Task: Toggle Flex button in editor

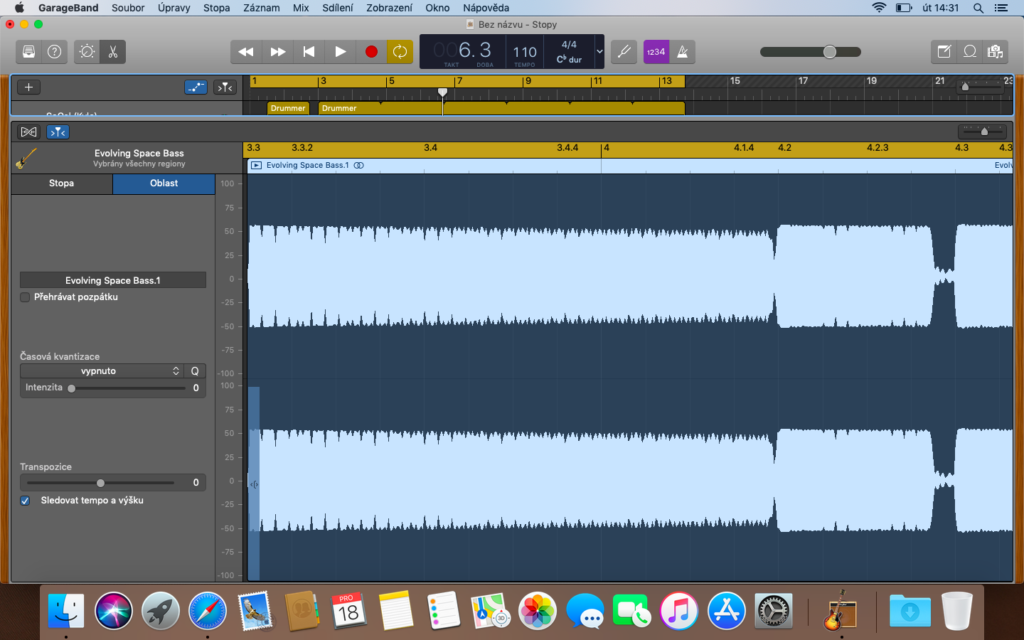Action: [x=29, y=132]
